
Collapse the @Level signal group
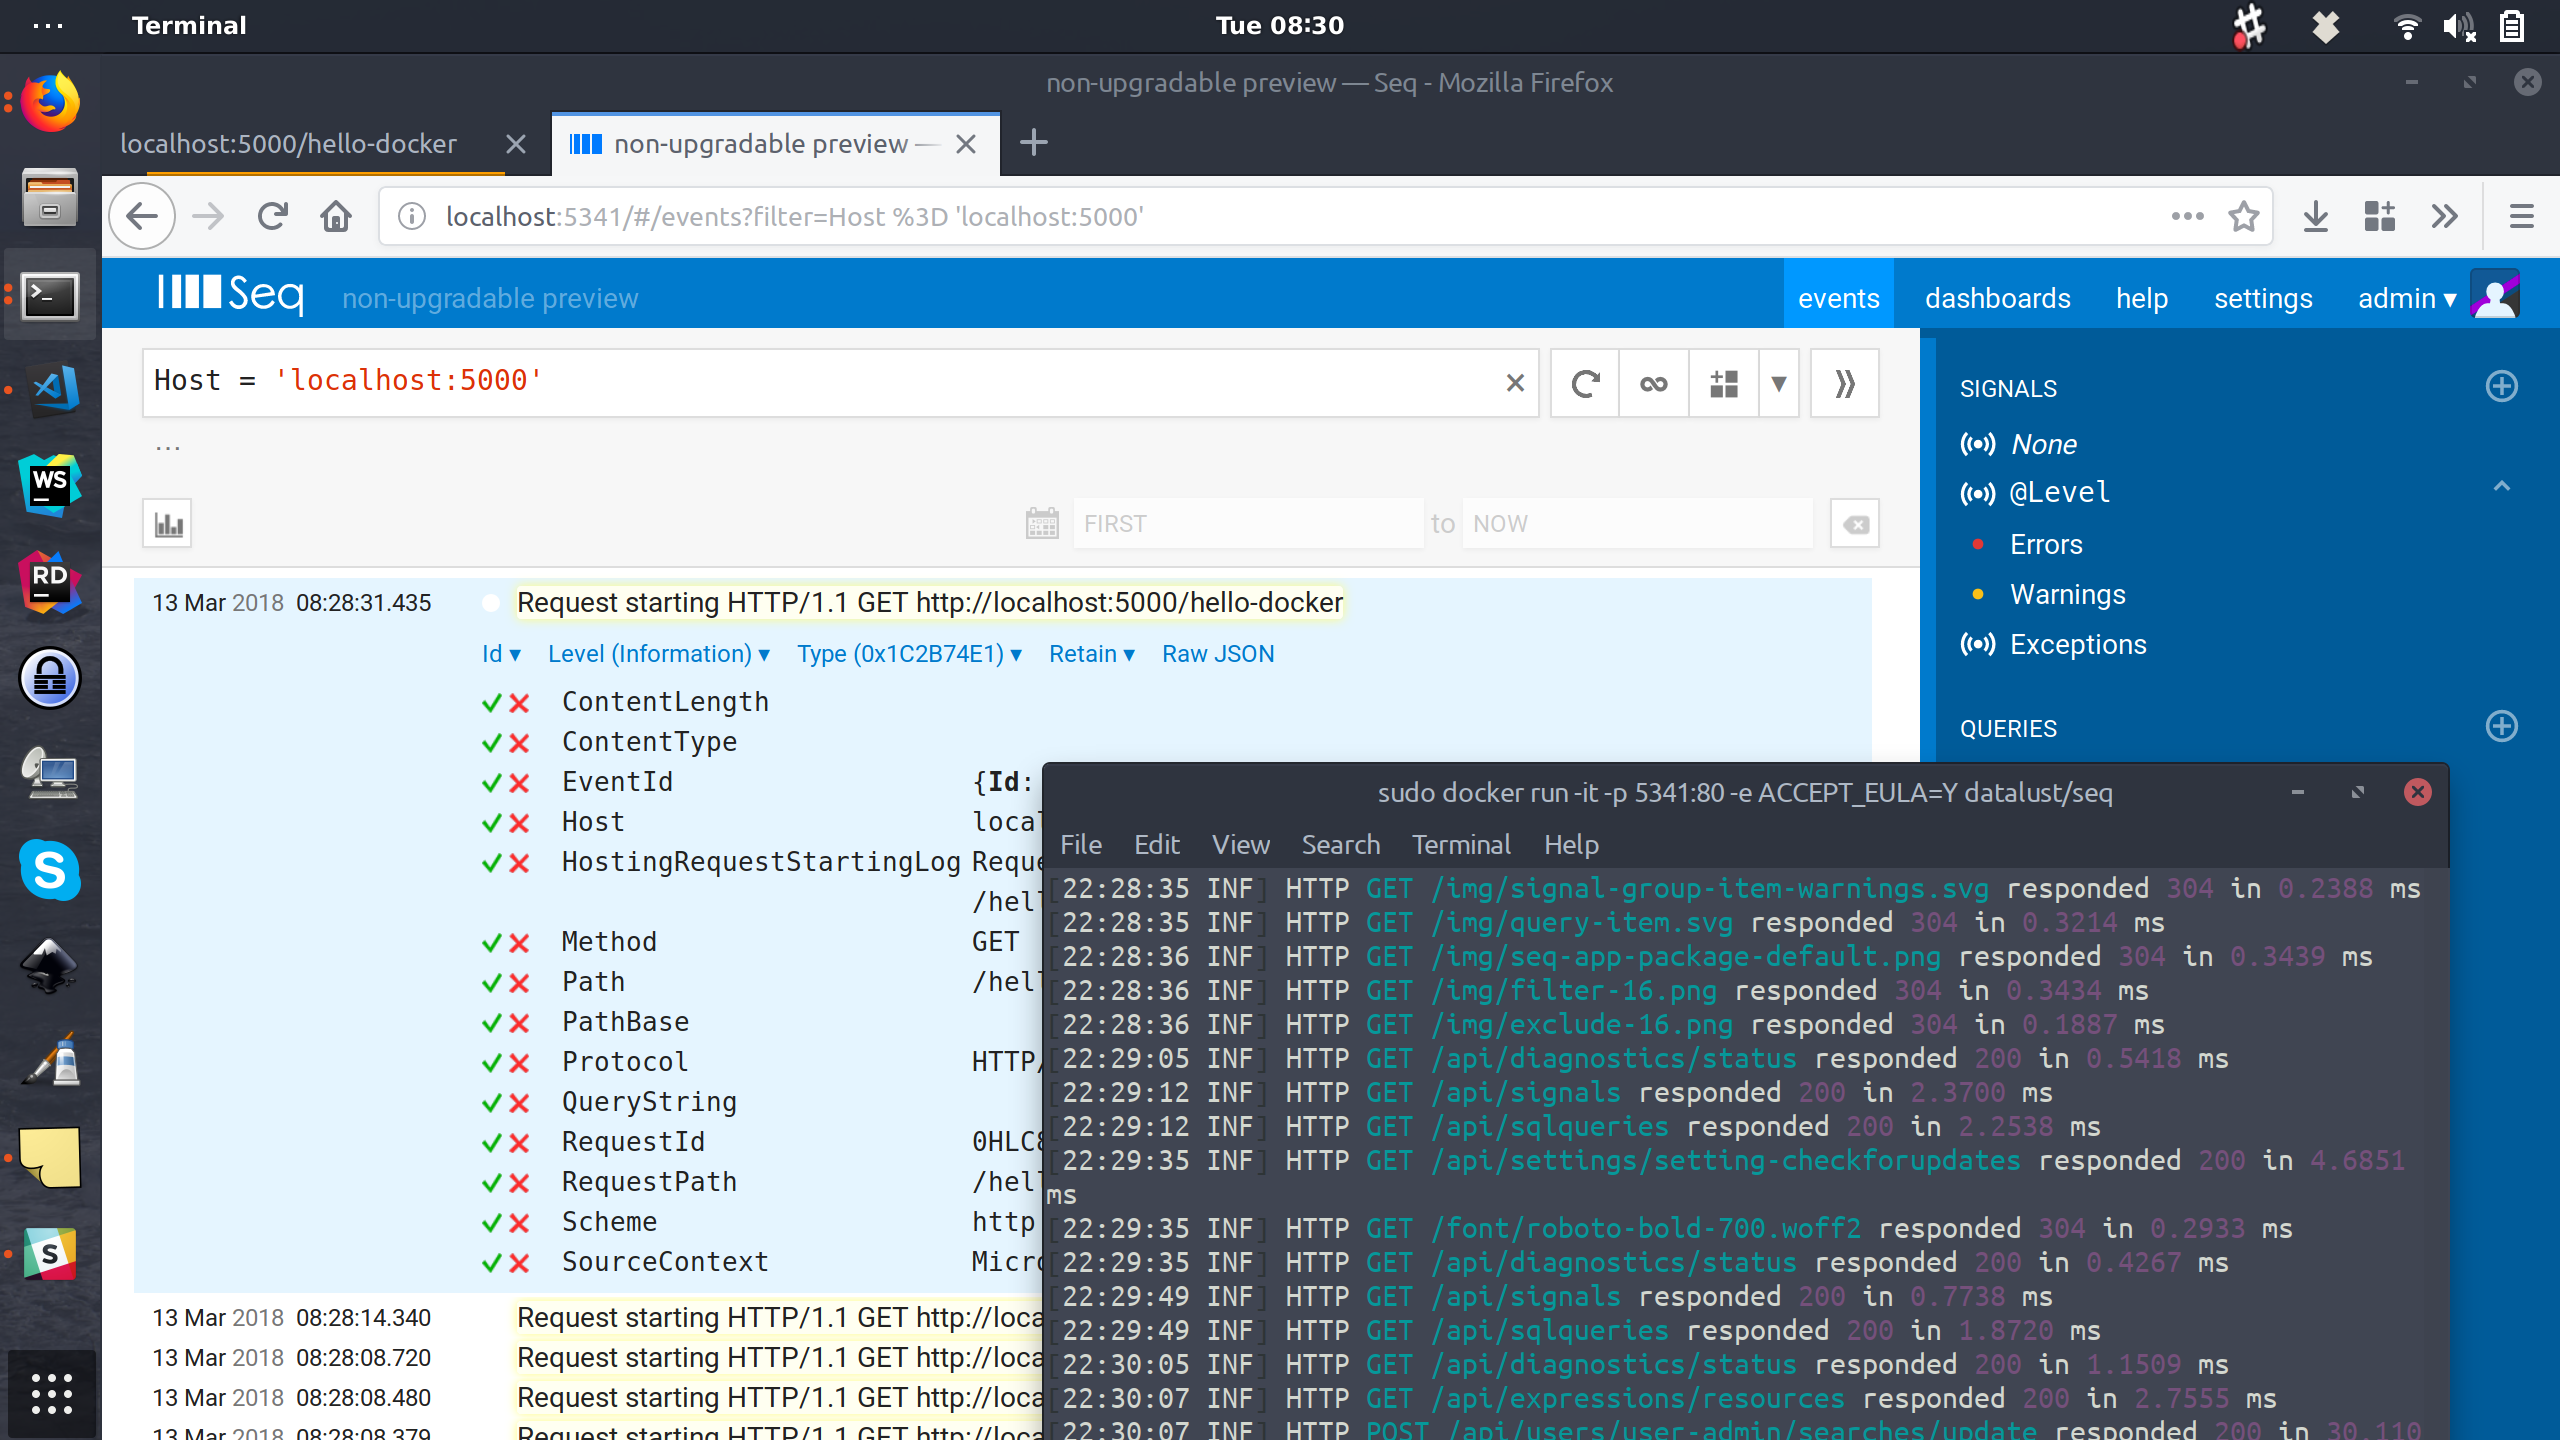tap(2501, 487)
